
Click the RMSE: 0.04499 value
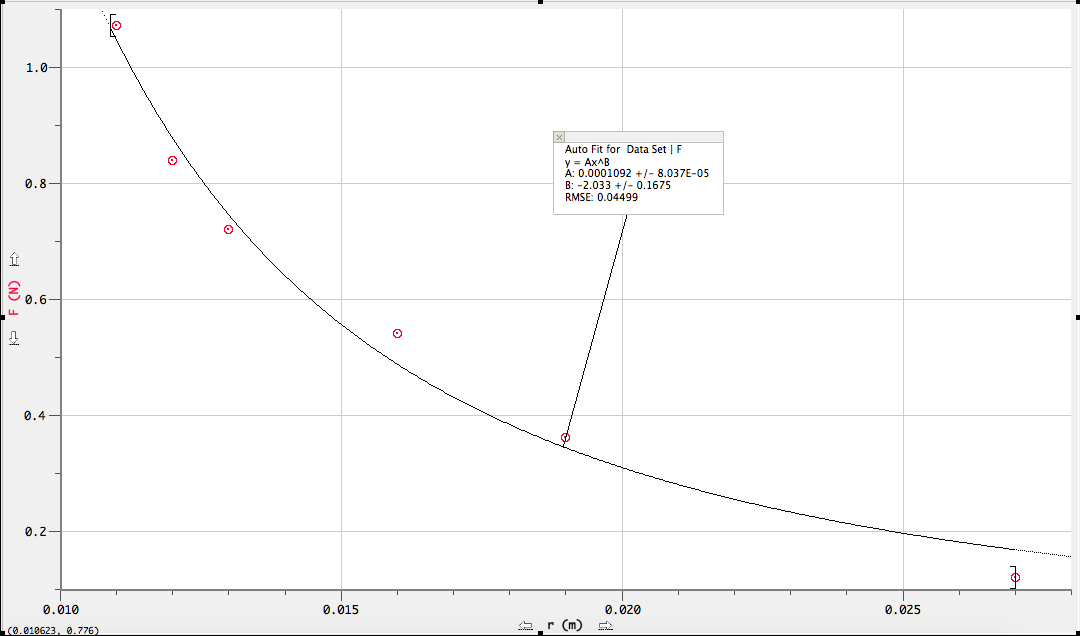tap(600, 197)
